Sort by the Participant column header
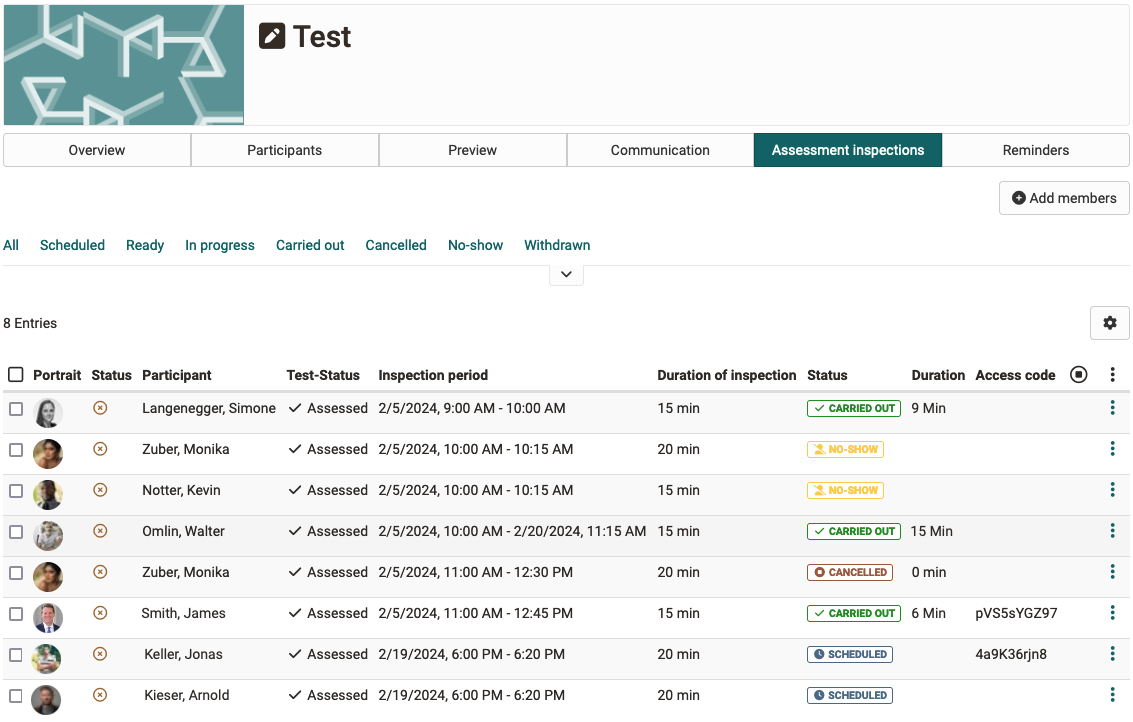This screenshot has height=722, width=1133. [176, 375]
